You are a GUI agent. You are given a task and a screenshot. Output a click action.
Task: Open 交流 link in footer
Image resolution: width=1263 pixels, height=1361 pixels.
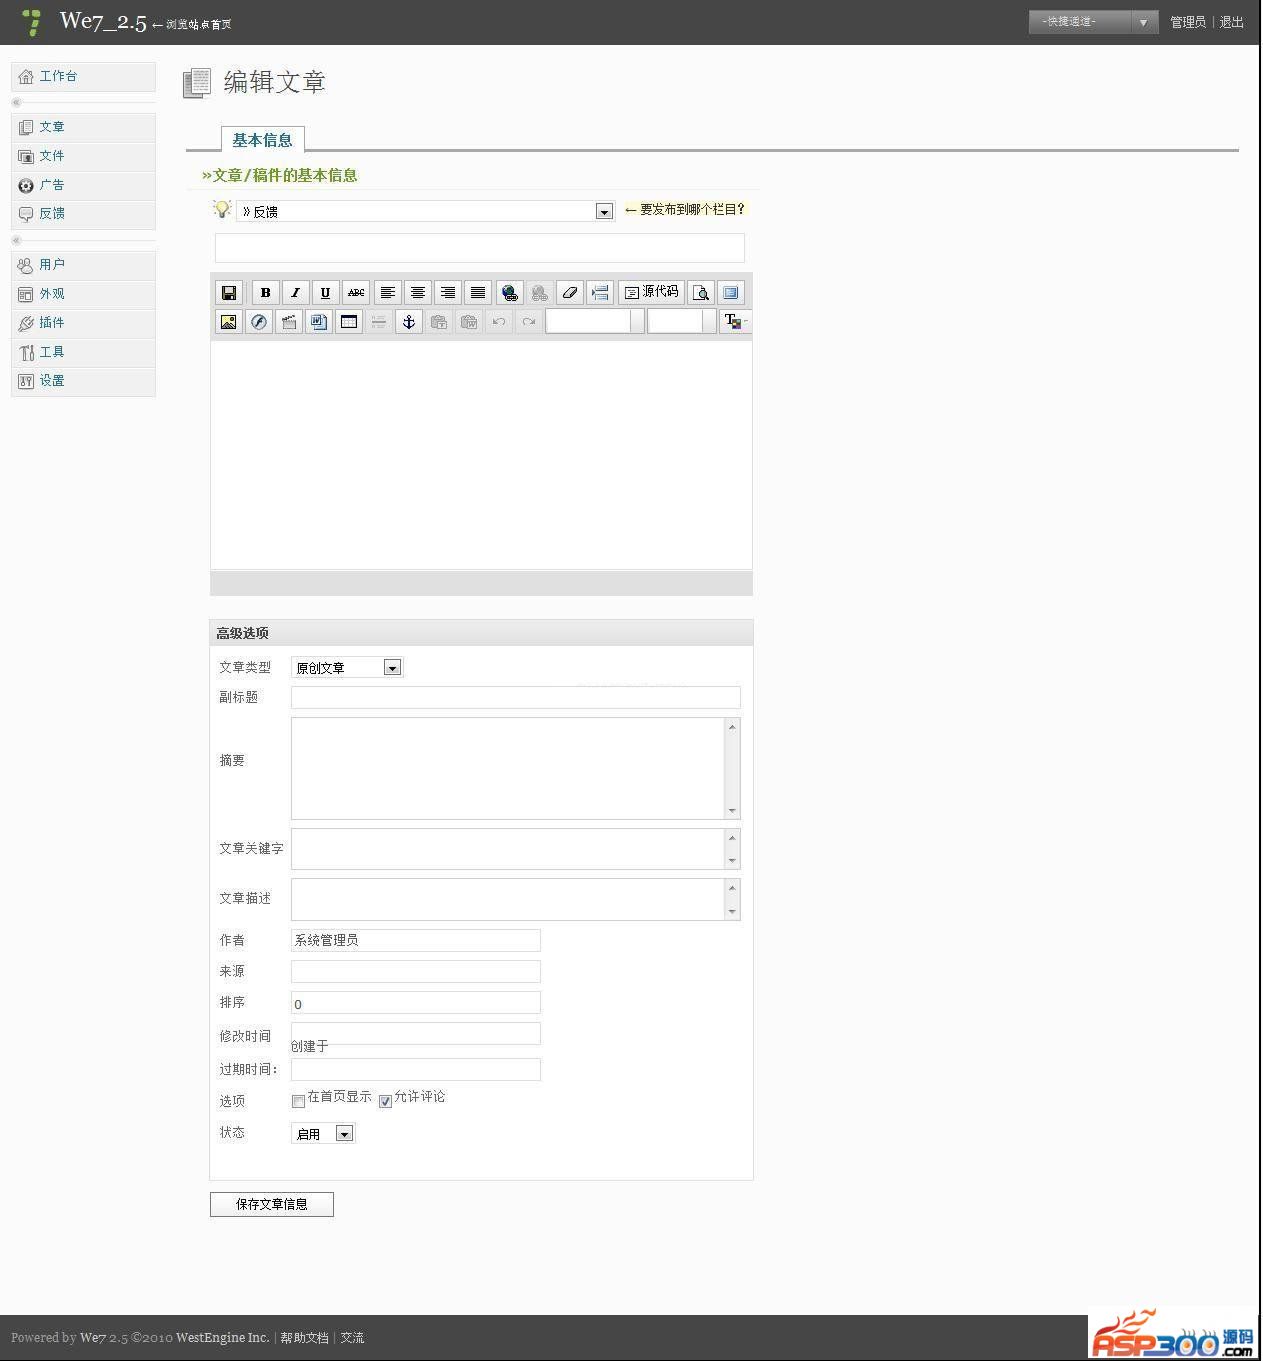click(x=352, y=1338)
